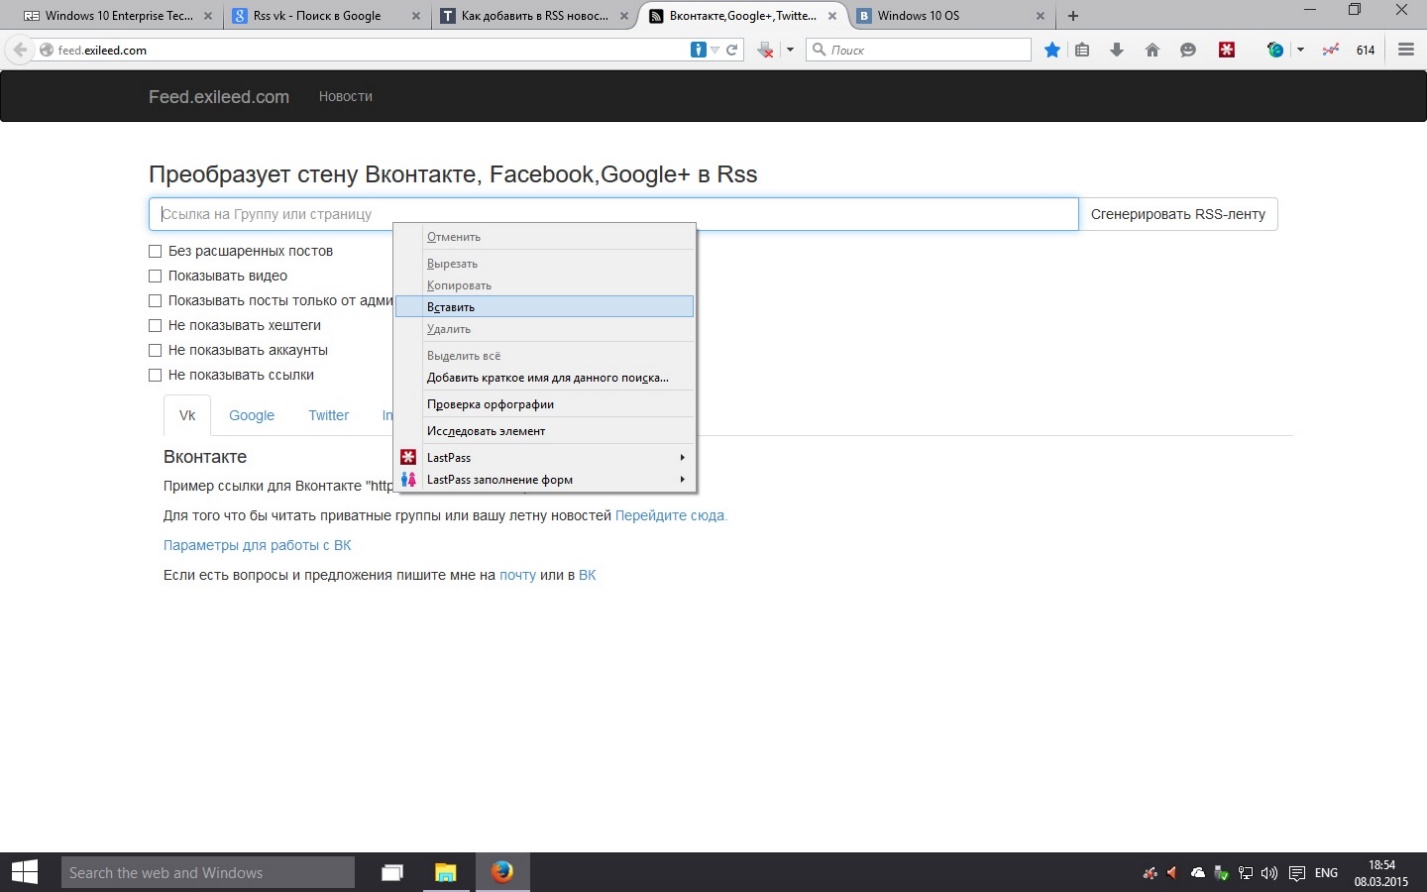The height and width of the screenshot is (892, 1427).
Task: Open 'Параметры для работы с ВК' link
Action: click(257, 545)
